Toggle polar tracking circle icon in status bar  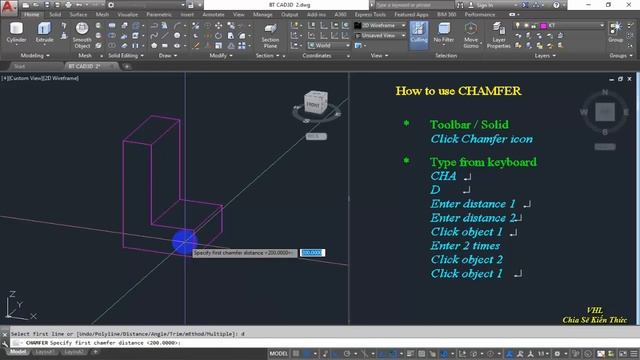[x=347, y=353]
